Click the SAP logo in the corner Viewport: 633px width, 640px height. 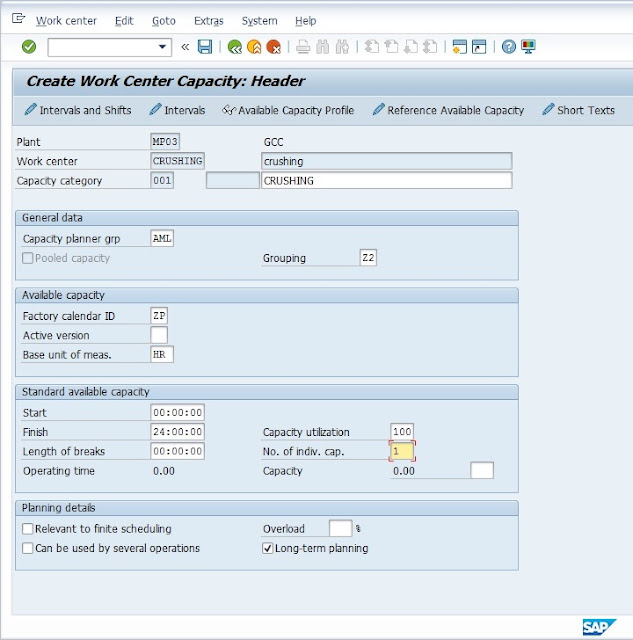pos(599,627)
